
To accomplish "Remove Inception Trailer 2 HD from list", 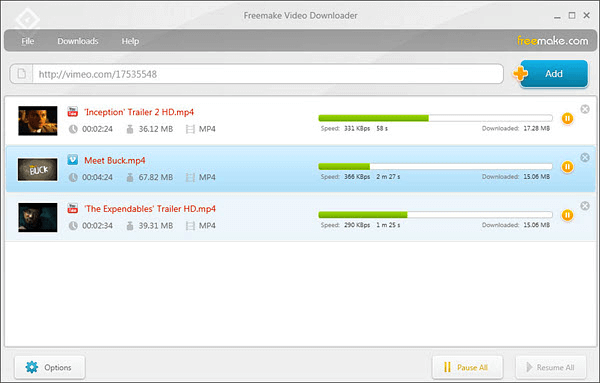I will (585, 109).
